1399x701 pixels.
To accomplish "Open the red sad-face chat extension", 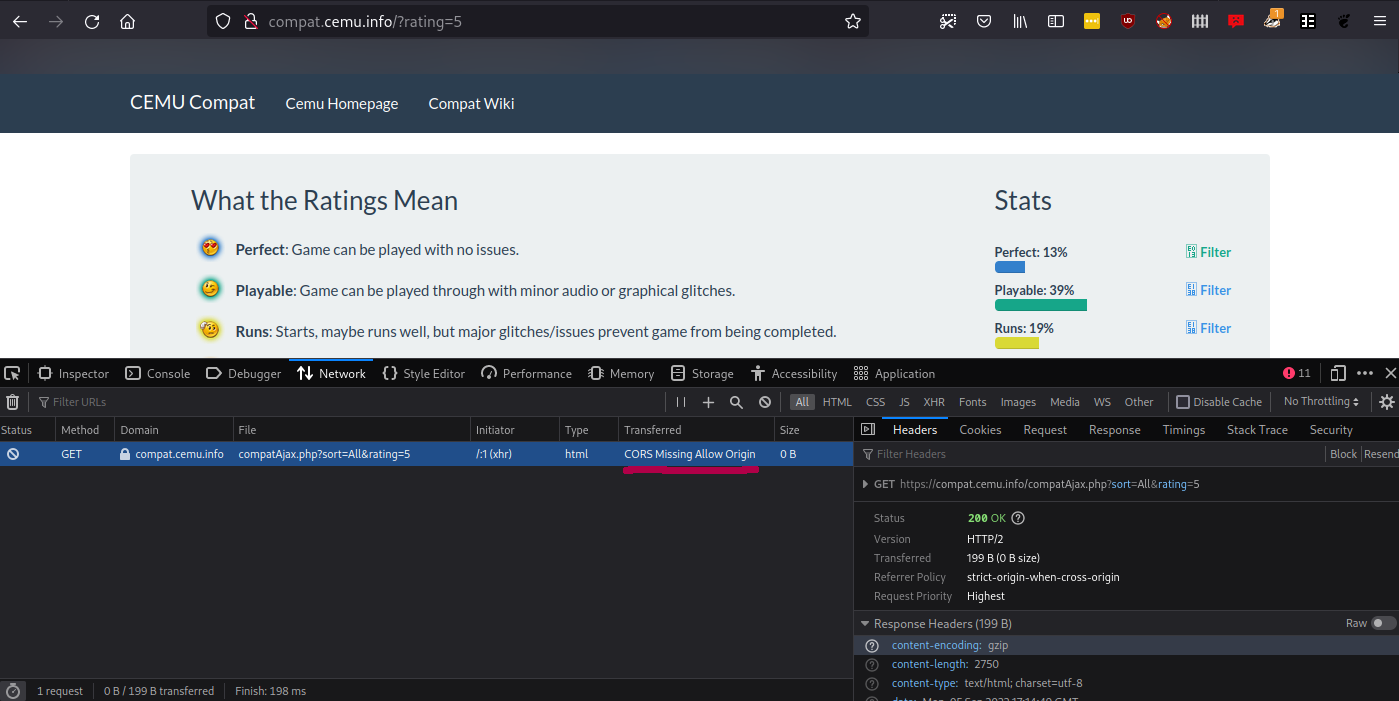I will coord(1236,21).
